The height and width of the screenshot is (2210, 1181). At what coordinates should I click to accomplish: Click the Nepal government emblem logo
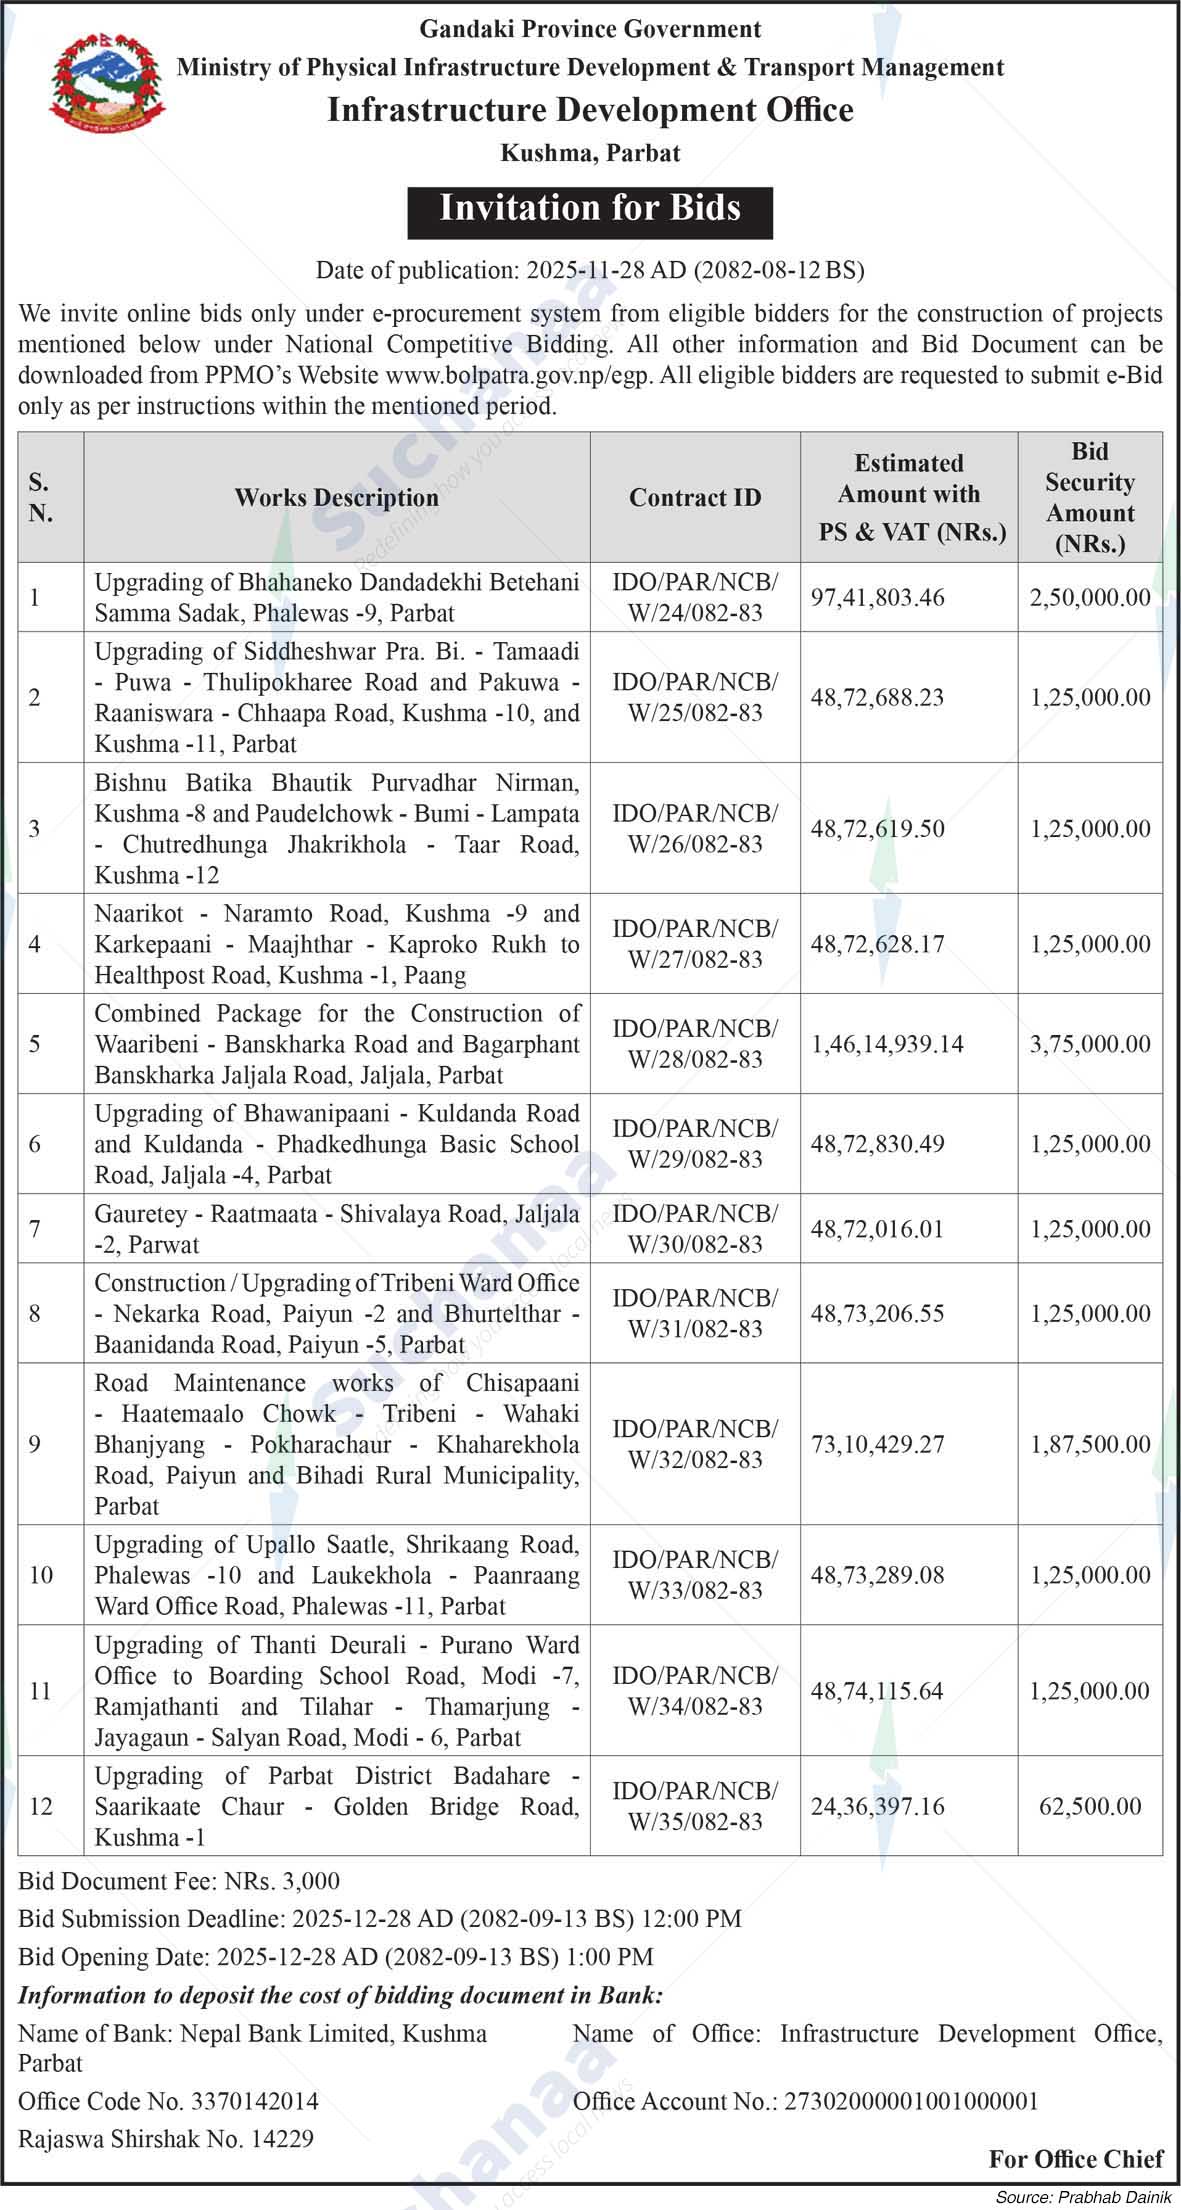point(107,84)
